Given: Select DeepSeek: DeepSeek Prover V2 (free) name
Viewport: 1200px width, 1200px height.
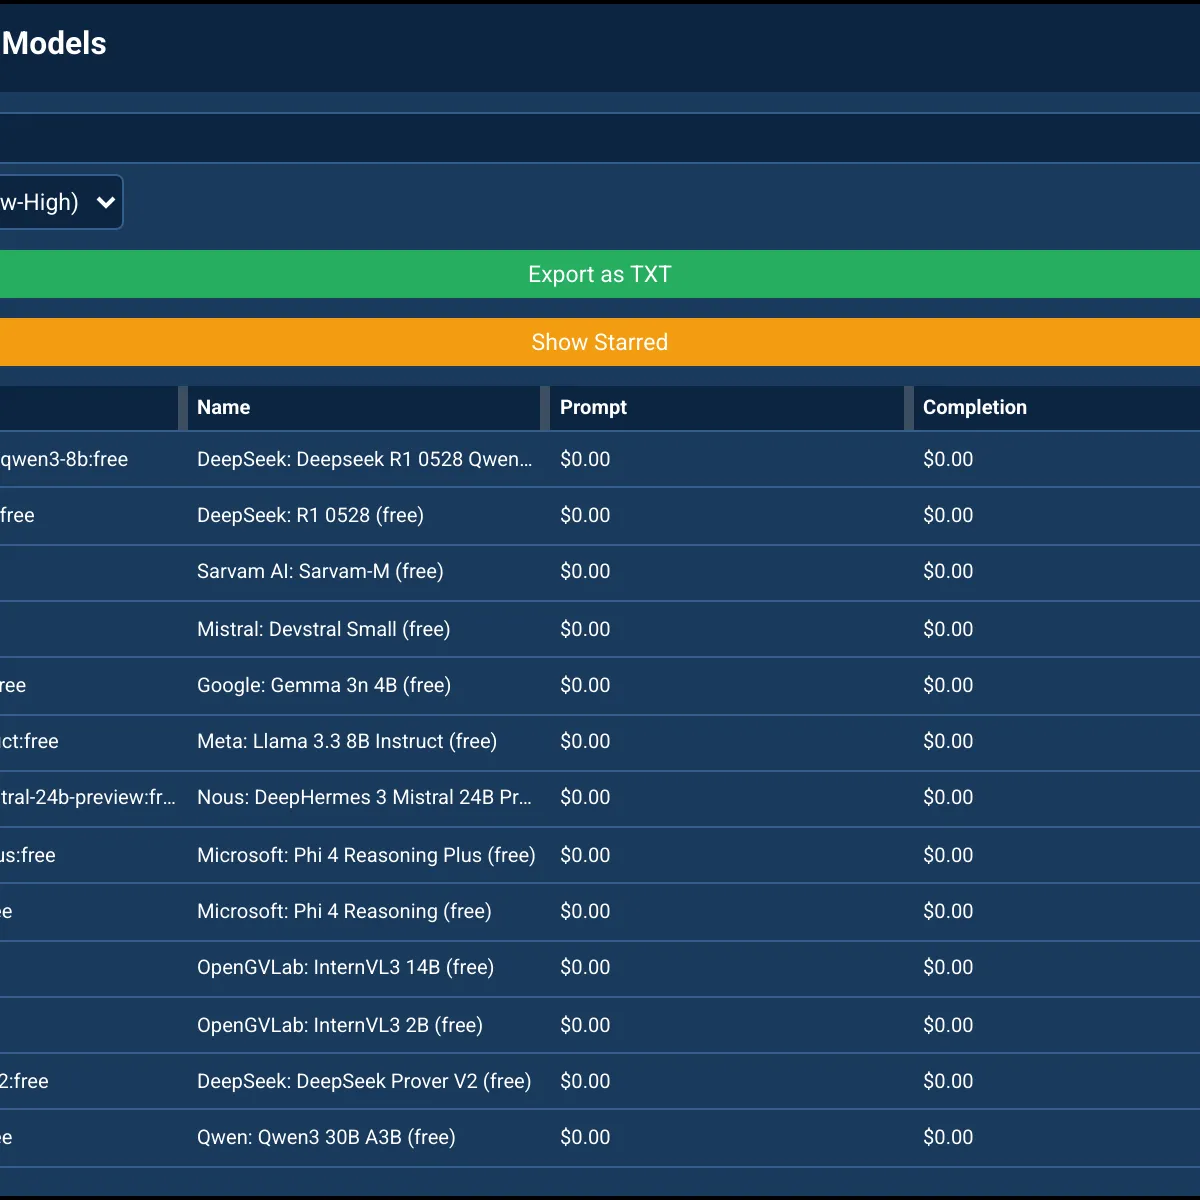Looking at the screenshot, I should [364, 1081].
